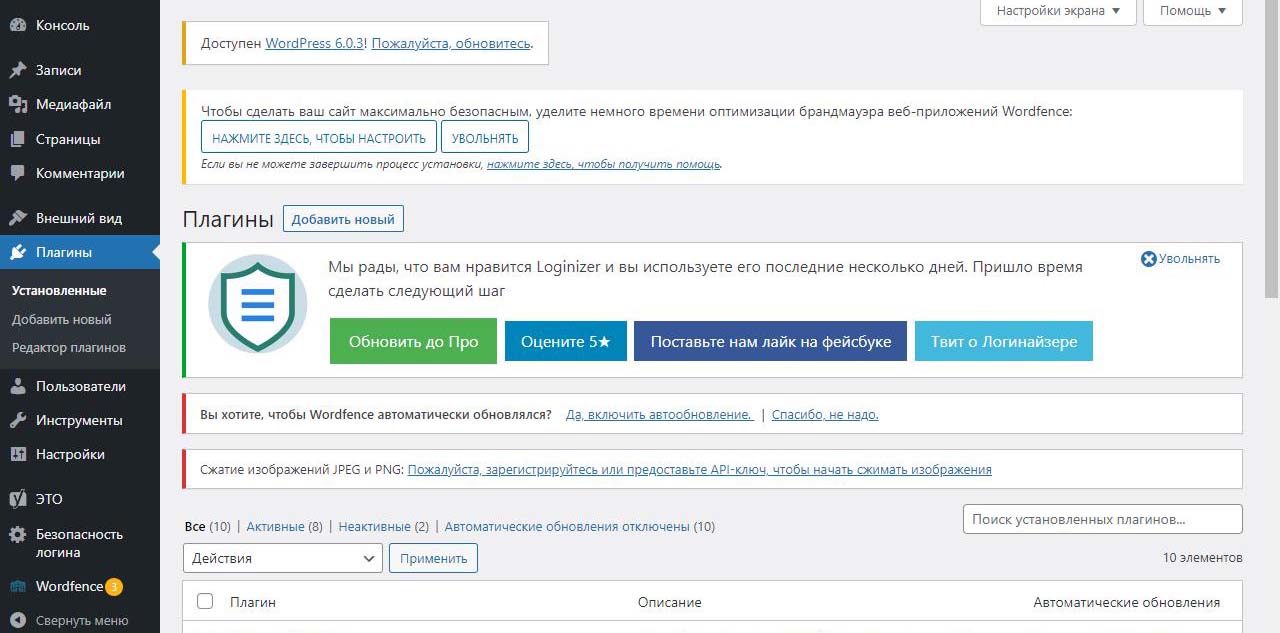The width and height of the screenshot is (1280, 633).
Task: Click the Внешний вид paintbrush icon
Action: tap(18, 218)
